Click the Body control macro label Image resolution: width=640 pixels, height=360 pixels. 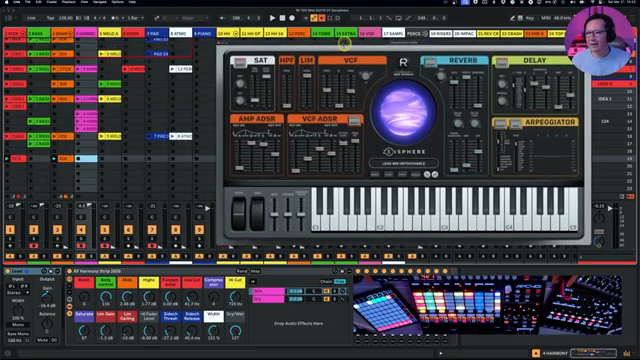106,282
